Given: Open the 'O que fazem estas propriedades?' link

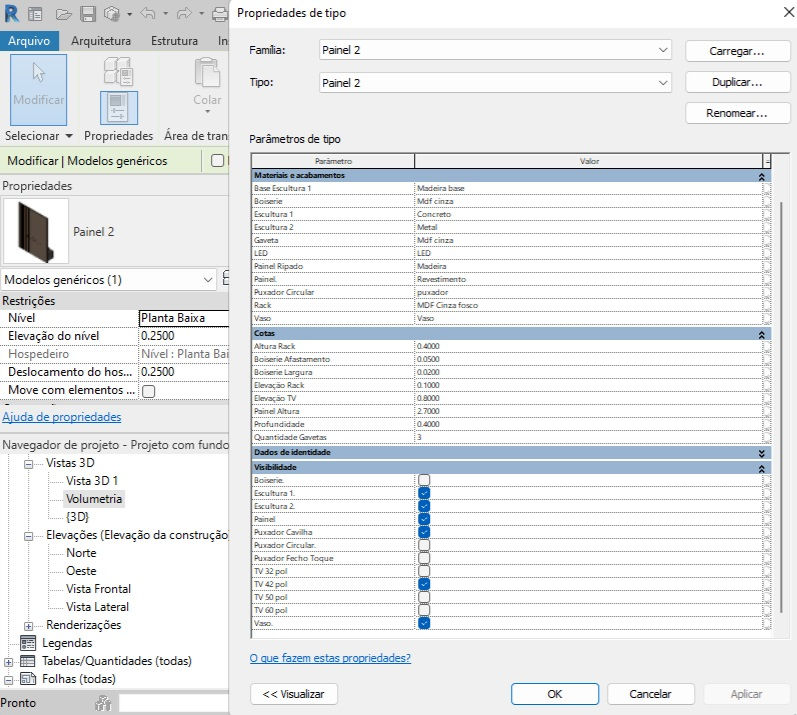Looking at the screenshot, I should (330, 658).
